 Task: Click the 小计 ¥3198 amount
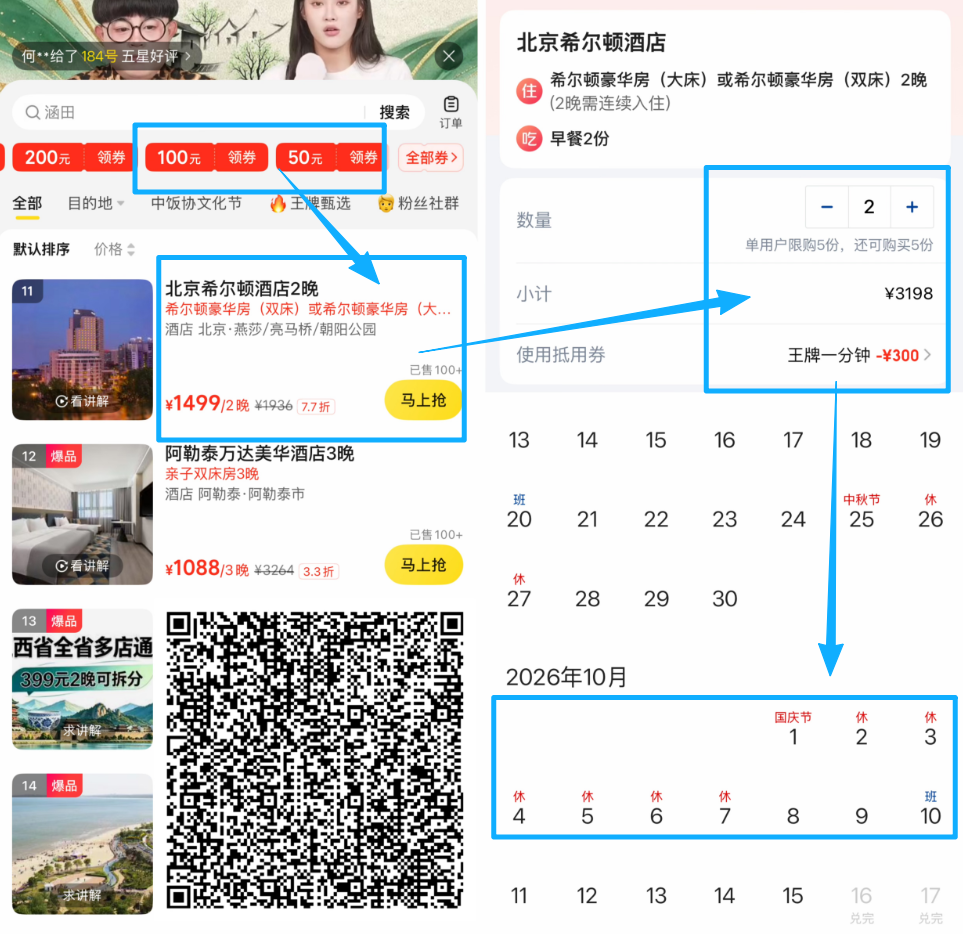908,294
